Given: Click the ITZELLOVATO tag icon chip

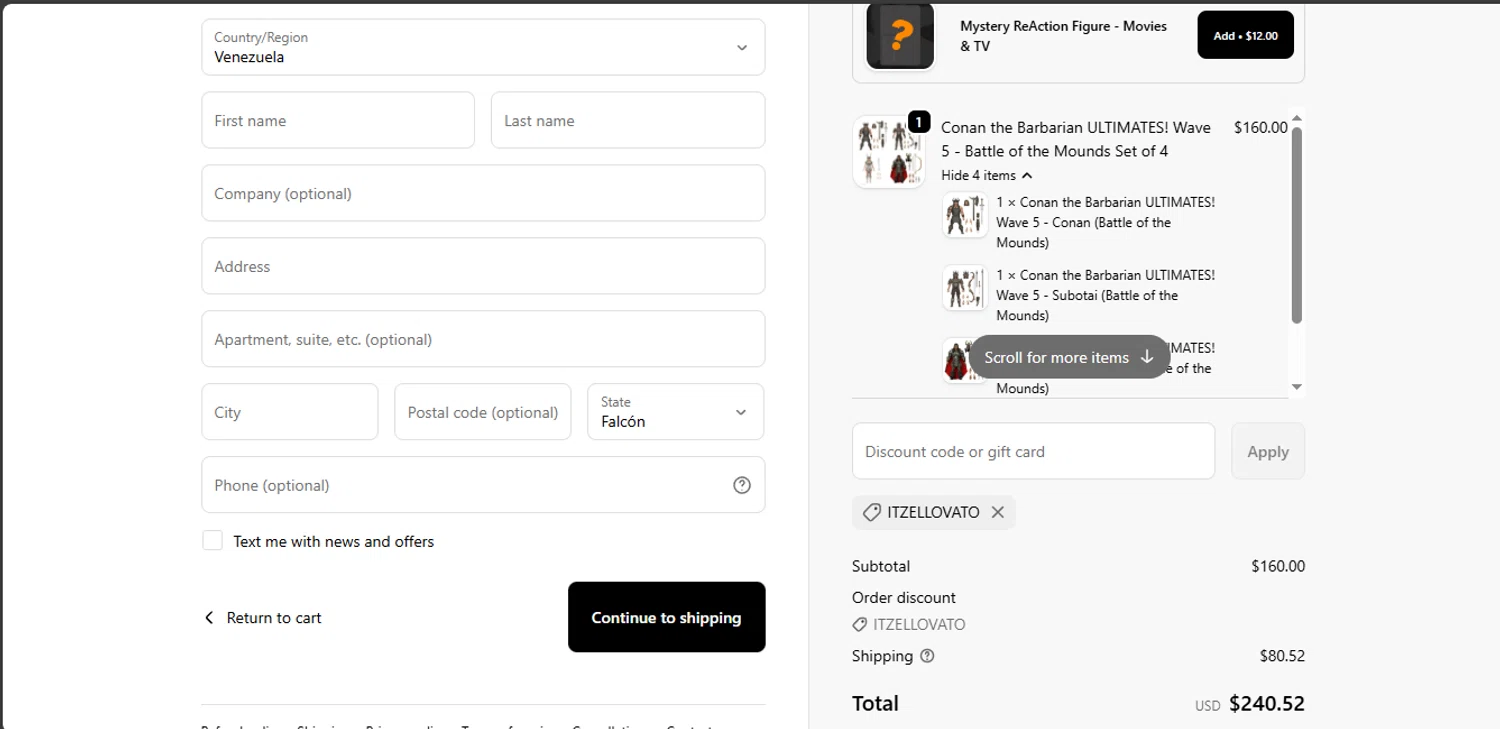Looking at the screenshot, I should click(x=871, y=512).
